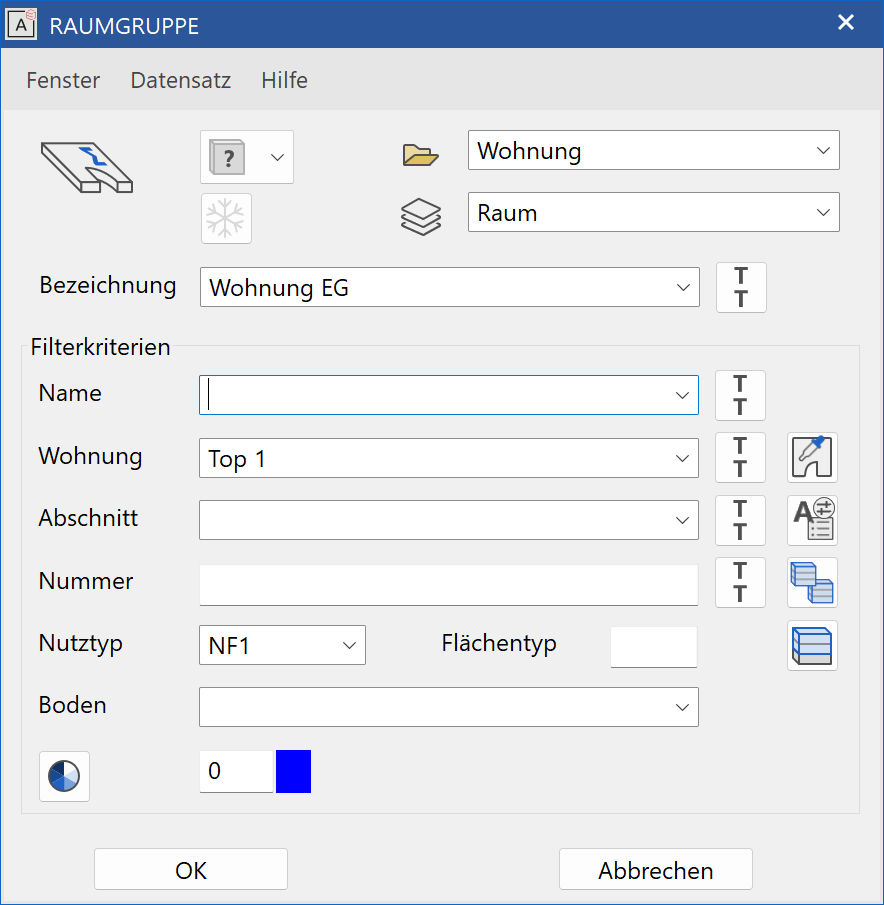Open the Wohnung folder dropdown

coord(653,150)
